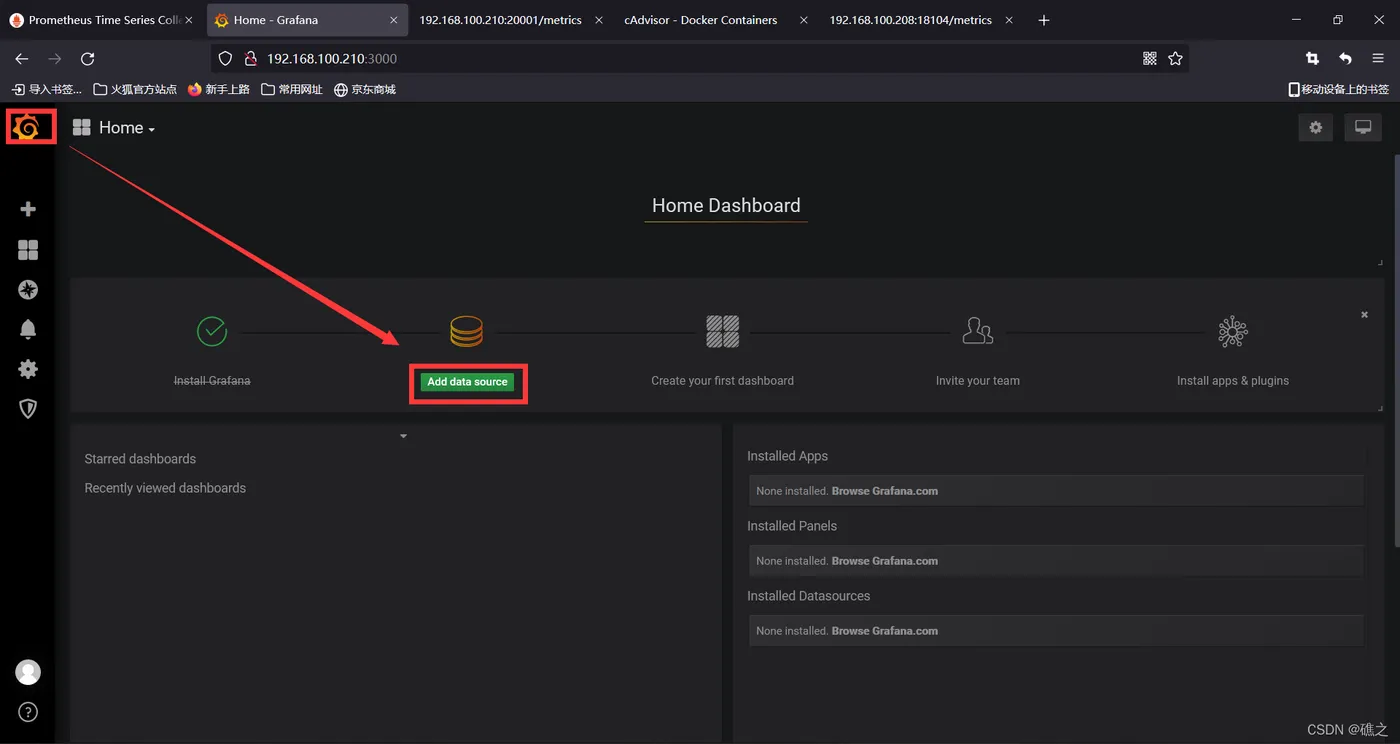Open the 京东商城 bookmark
Viewport: 1400px width, 744px height.
tap(365, 90)
